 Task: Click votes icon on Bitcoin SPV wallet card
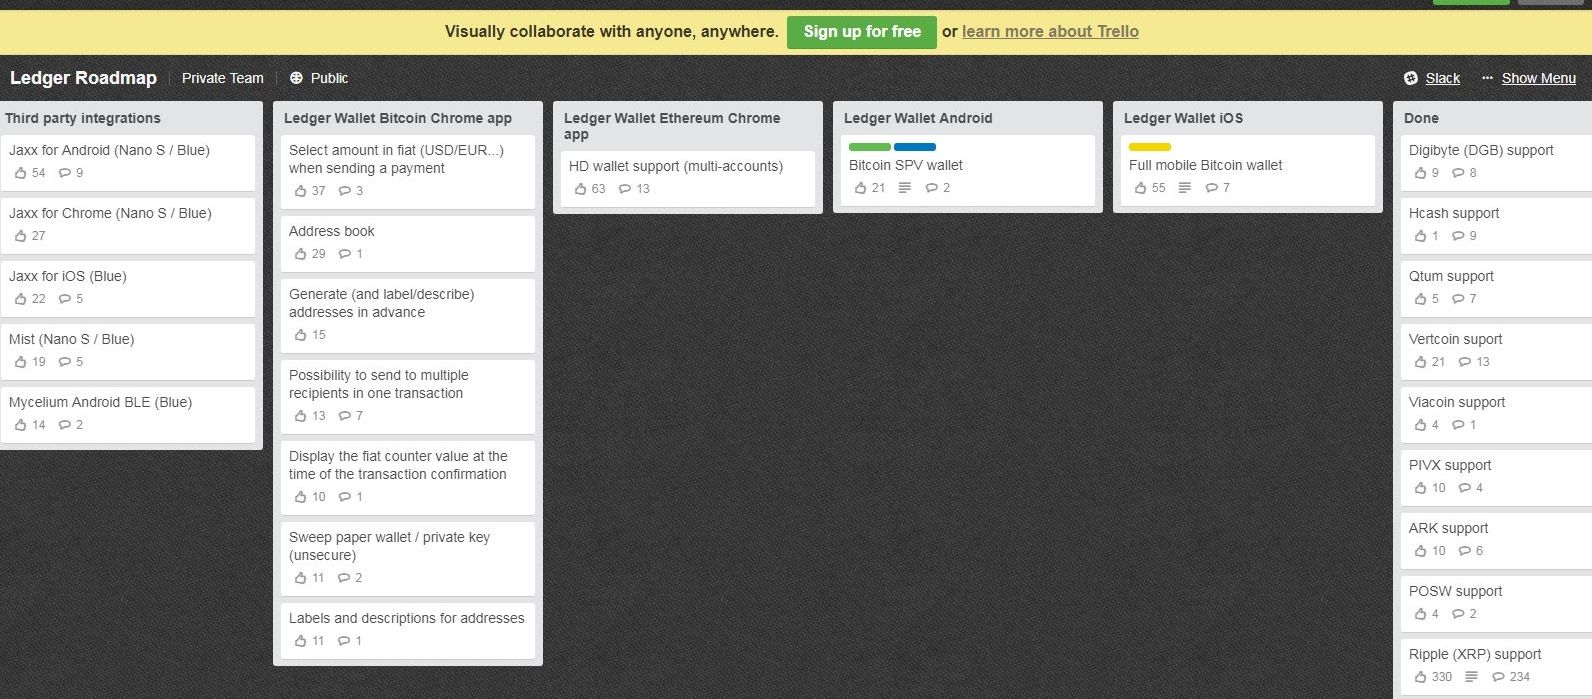[x=861, y=188]
